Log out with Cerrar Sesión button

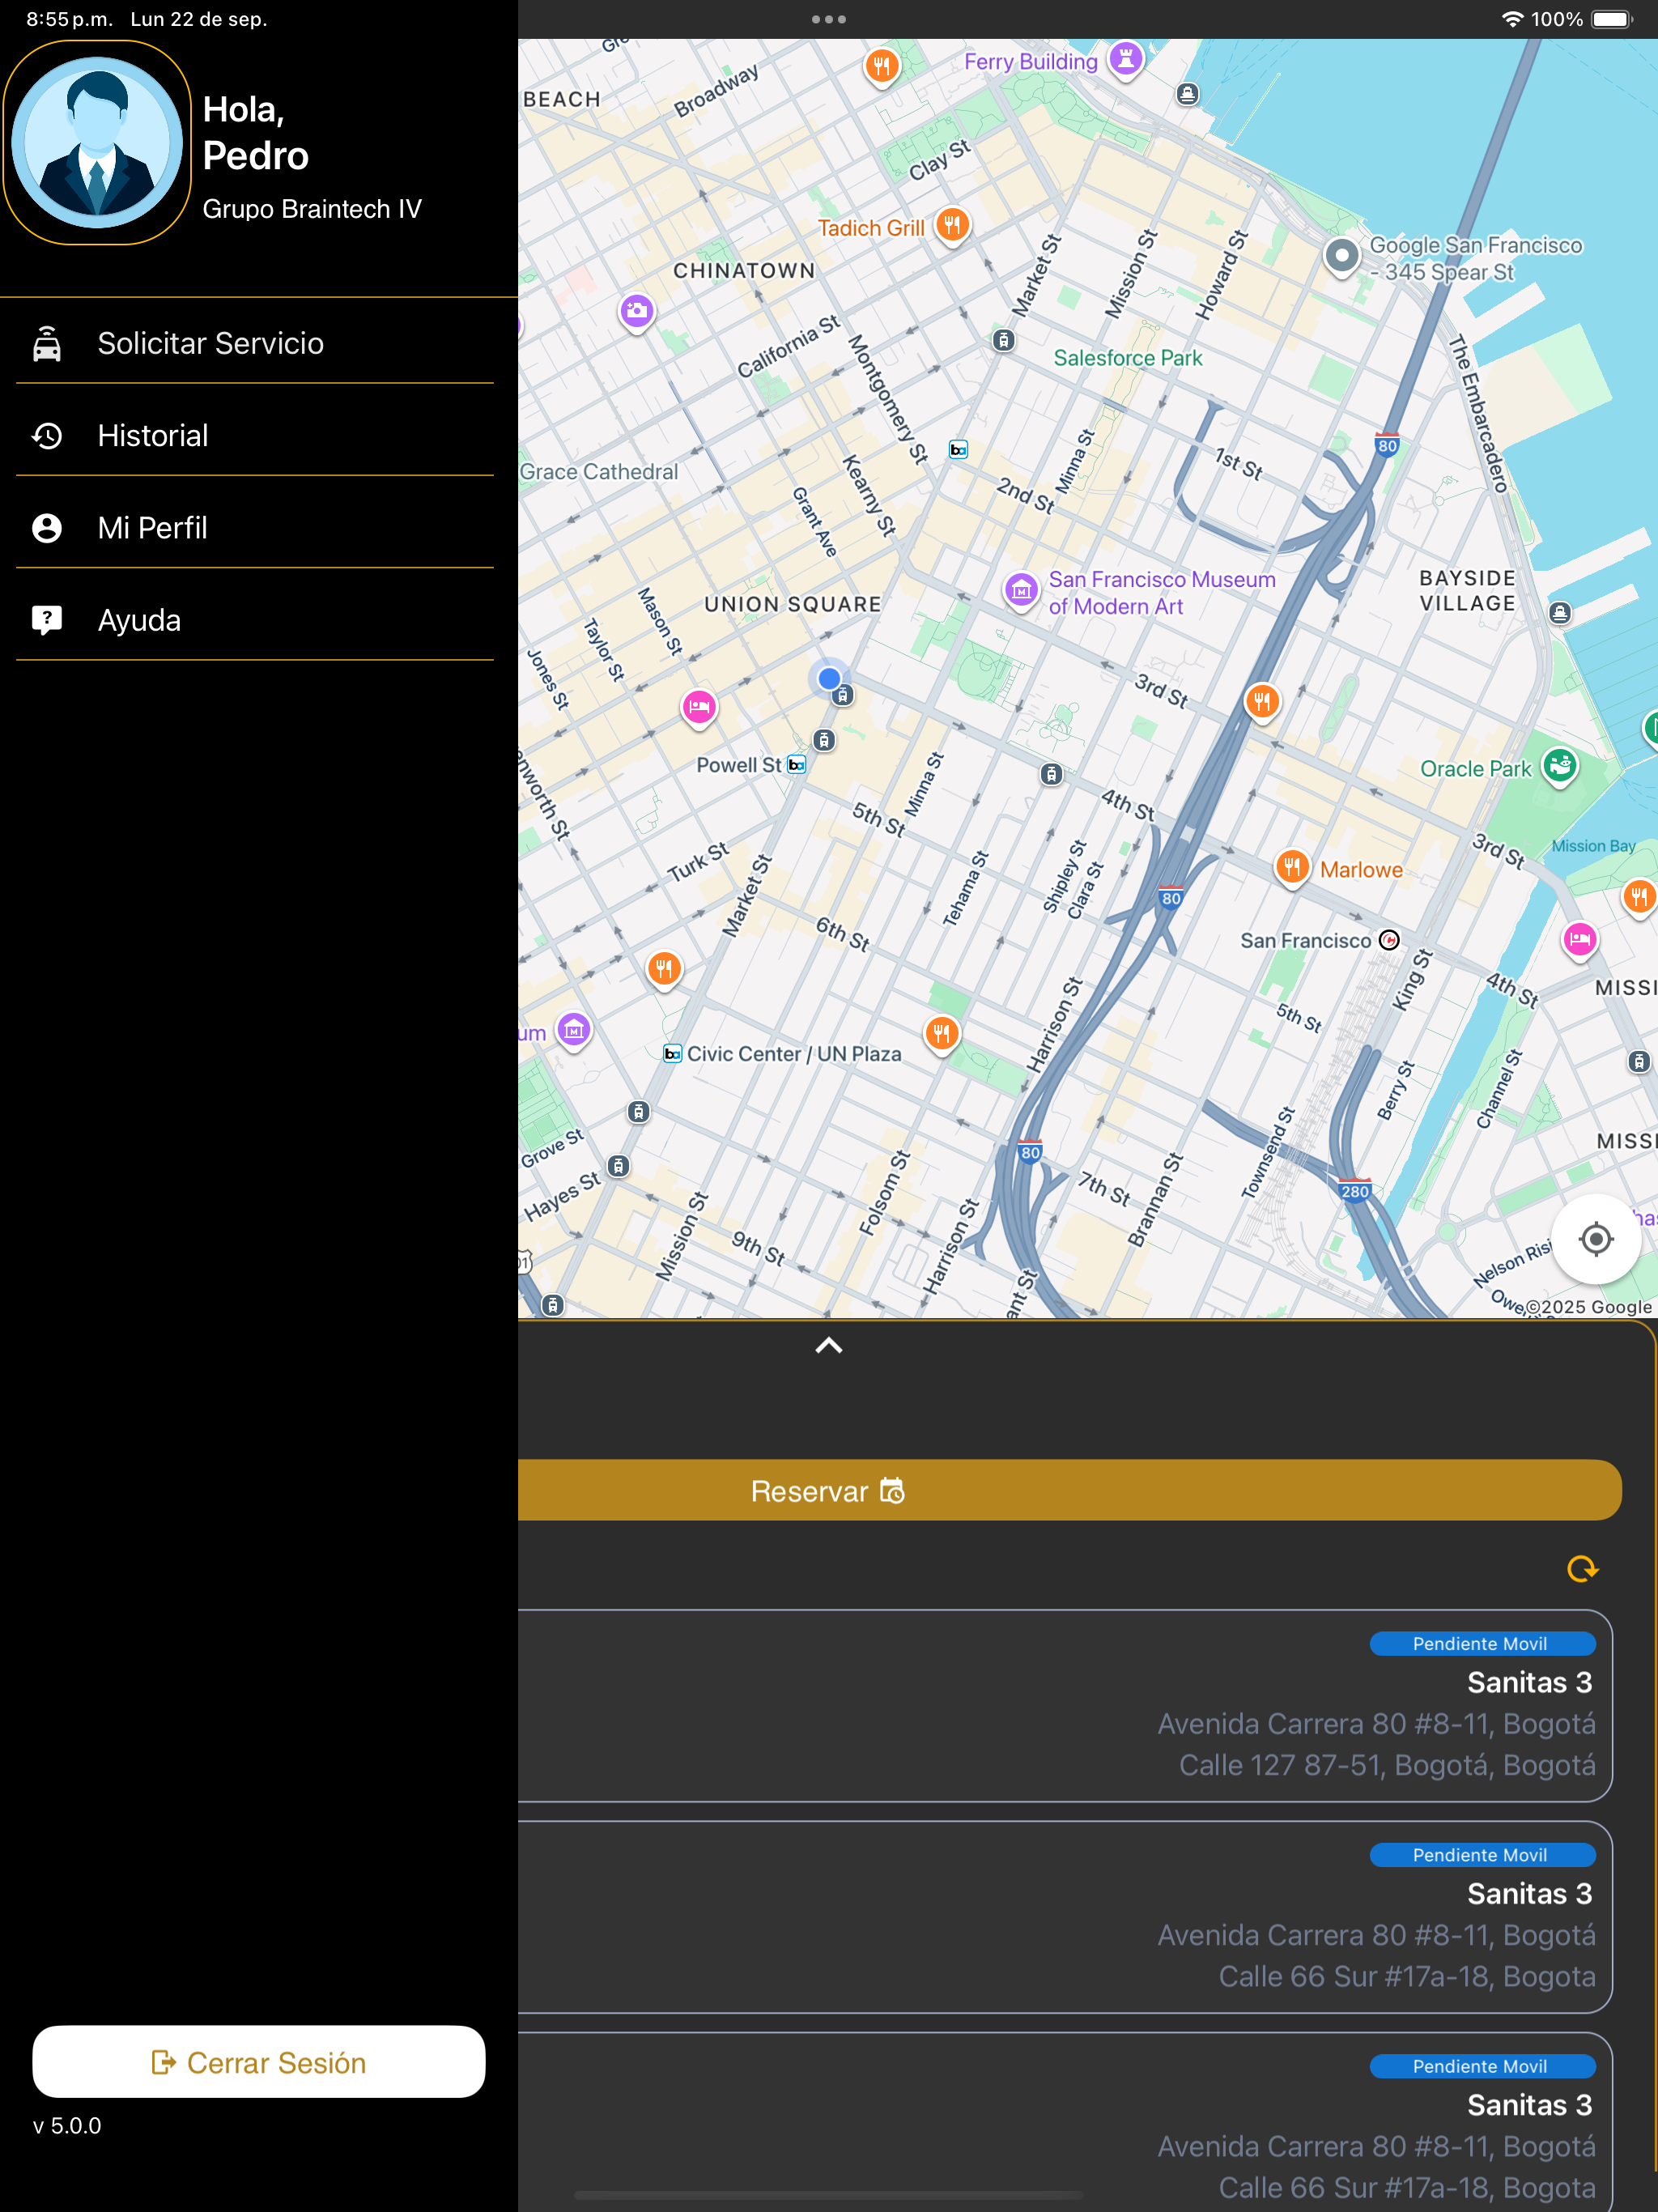coord(258,2062)
